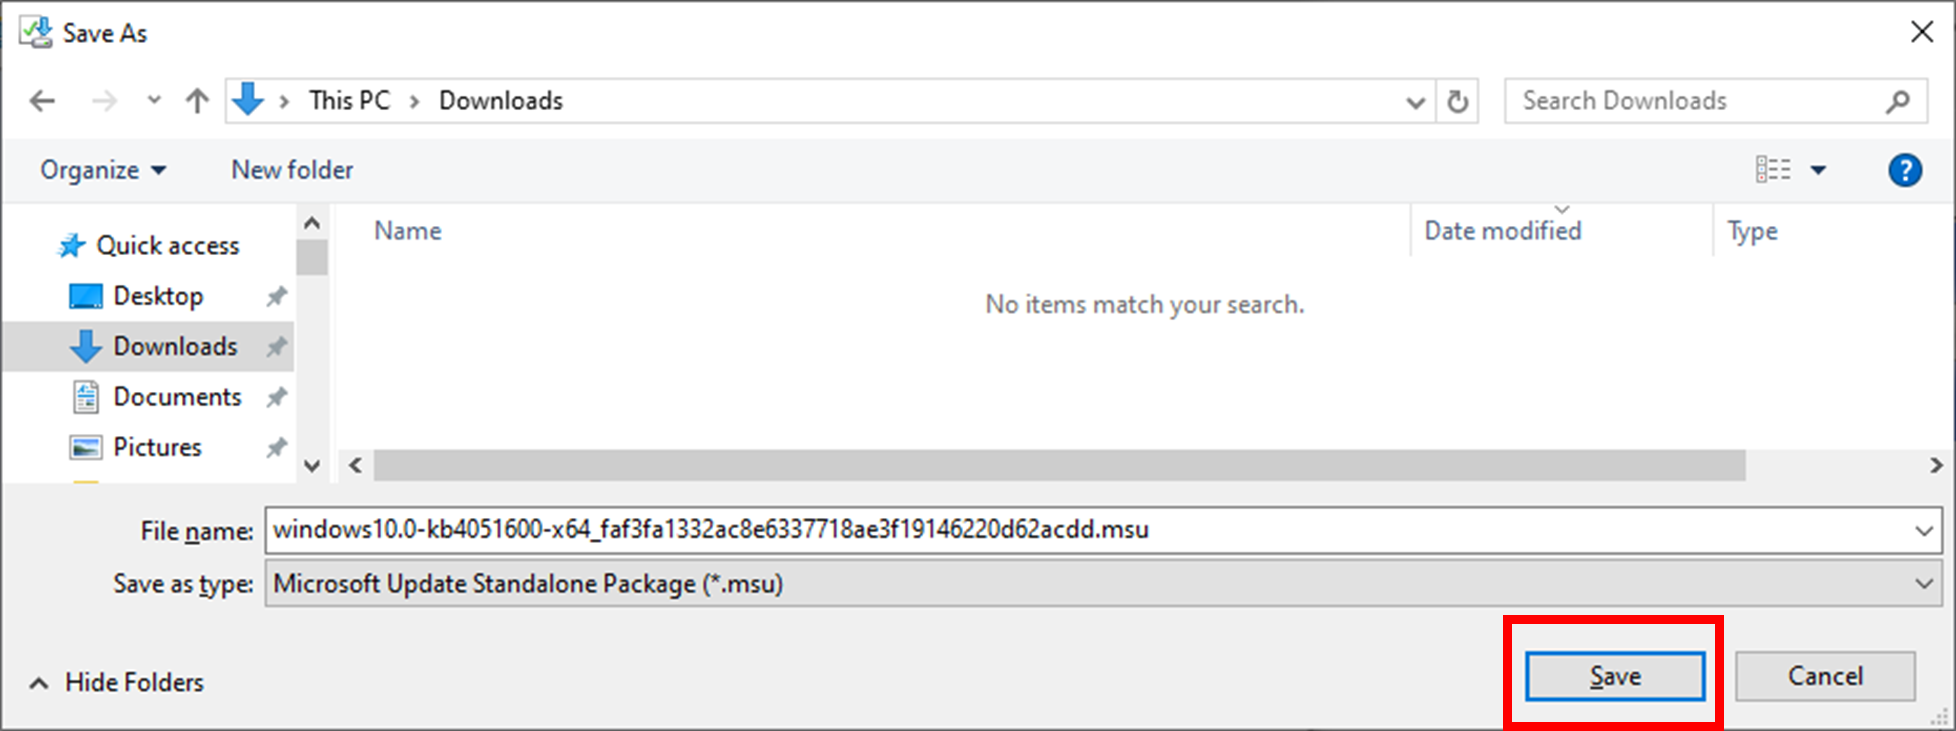Click the horizontal scrollbar in file list
Image resolution: width=1956 pixels, height=731 pixels.
pos(1059,466)
